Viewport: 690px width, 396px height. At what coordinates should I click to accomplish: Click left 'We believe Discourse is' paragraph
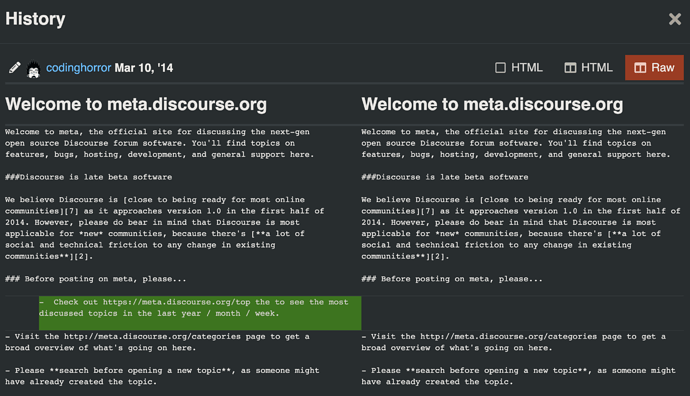coord(165,228)
